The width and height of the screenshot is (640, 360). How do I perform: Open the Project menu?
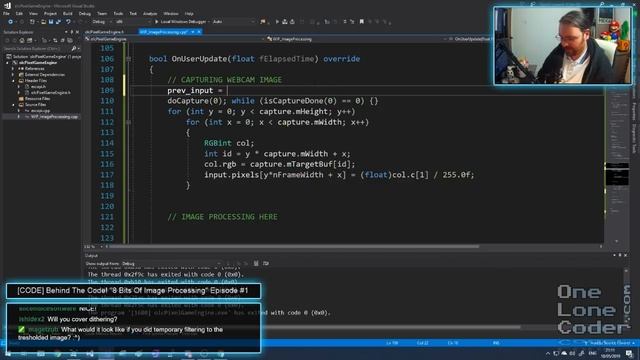50,13
